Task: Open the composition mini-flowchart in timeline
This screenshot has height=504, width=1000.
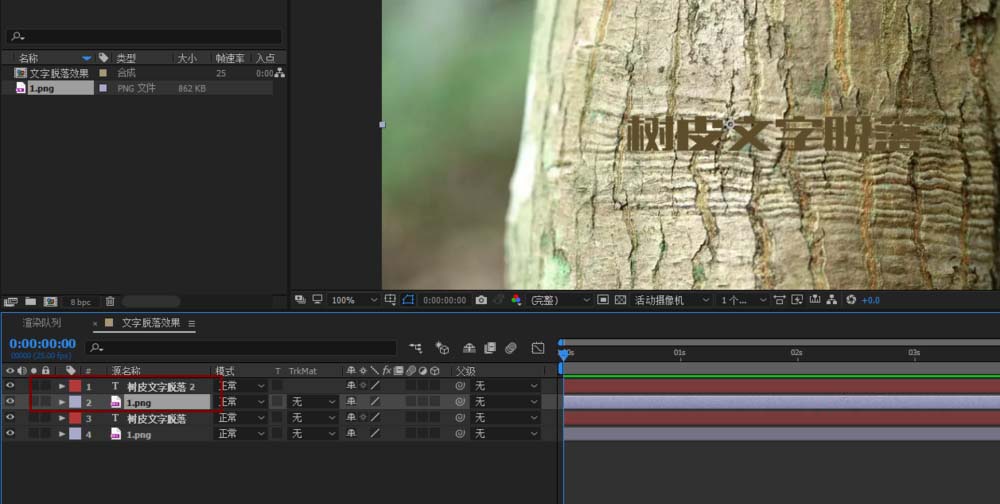Action: (x=416, y=348)
